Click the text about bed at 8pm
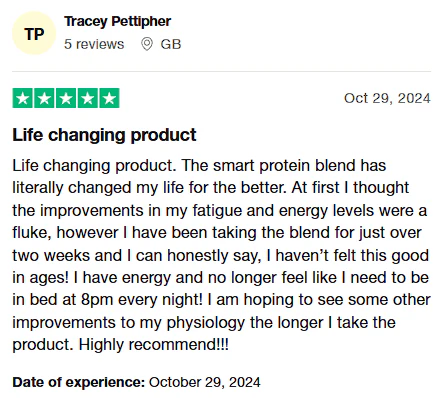This screenshot has height=398, width=446. 107,300
